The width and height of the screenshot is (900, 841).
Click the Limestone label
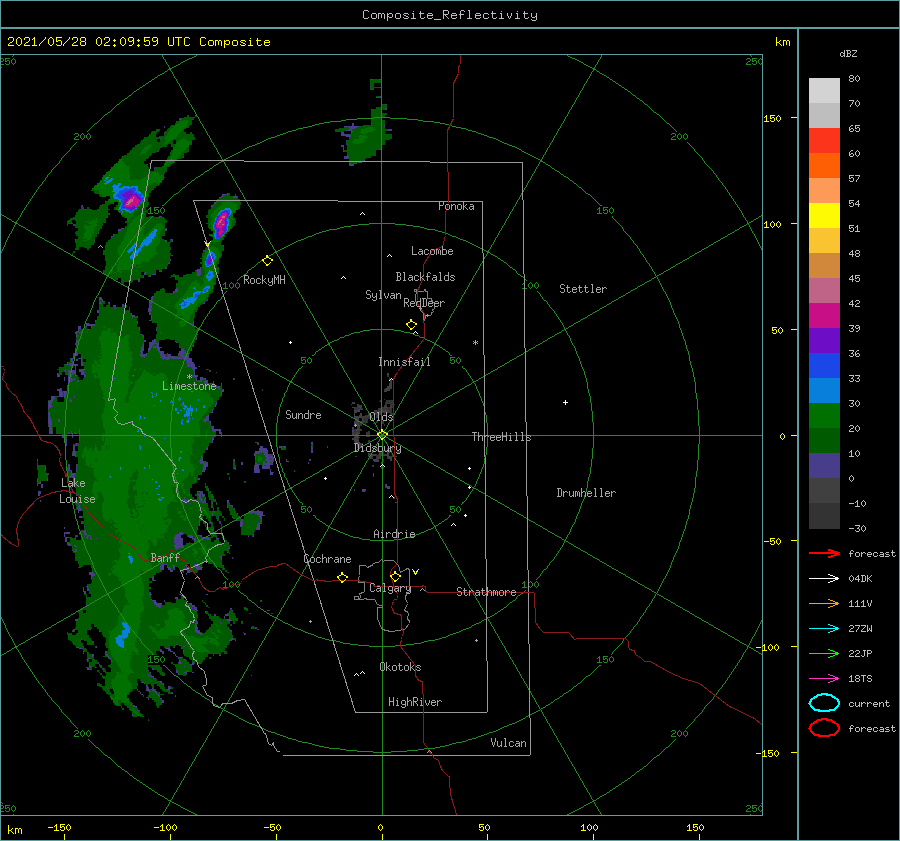[x=189, y=386]
